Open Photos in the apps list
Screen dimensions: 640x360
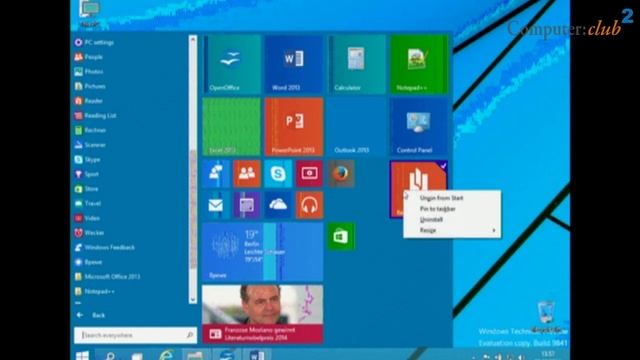click(89, 72)
